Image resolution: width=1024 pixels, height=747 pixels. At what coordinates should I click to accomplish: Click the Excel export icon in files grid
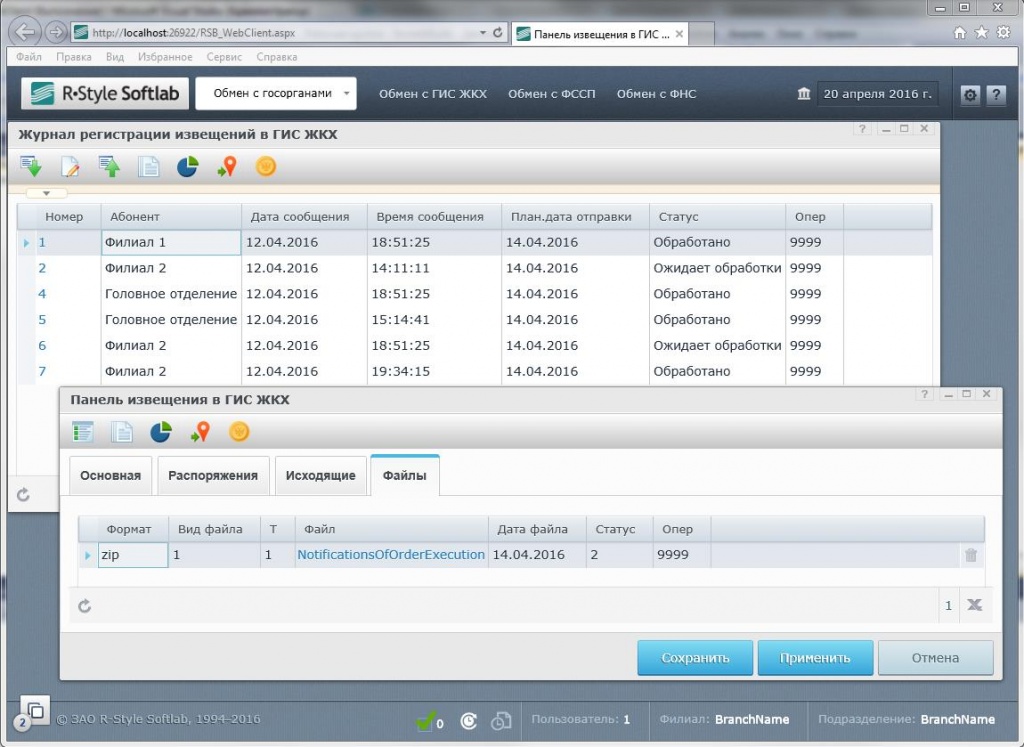tap(975, 605)
